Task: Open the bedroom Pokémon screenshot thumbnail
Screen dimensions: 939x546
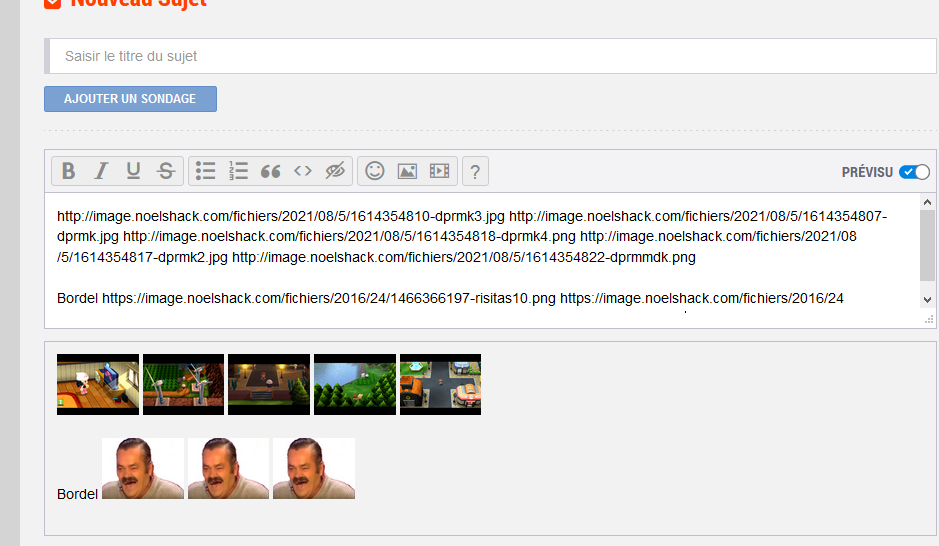Action: 98,384
